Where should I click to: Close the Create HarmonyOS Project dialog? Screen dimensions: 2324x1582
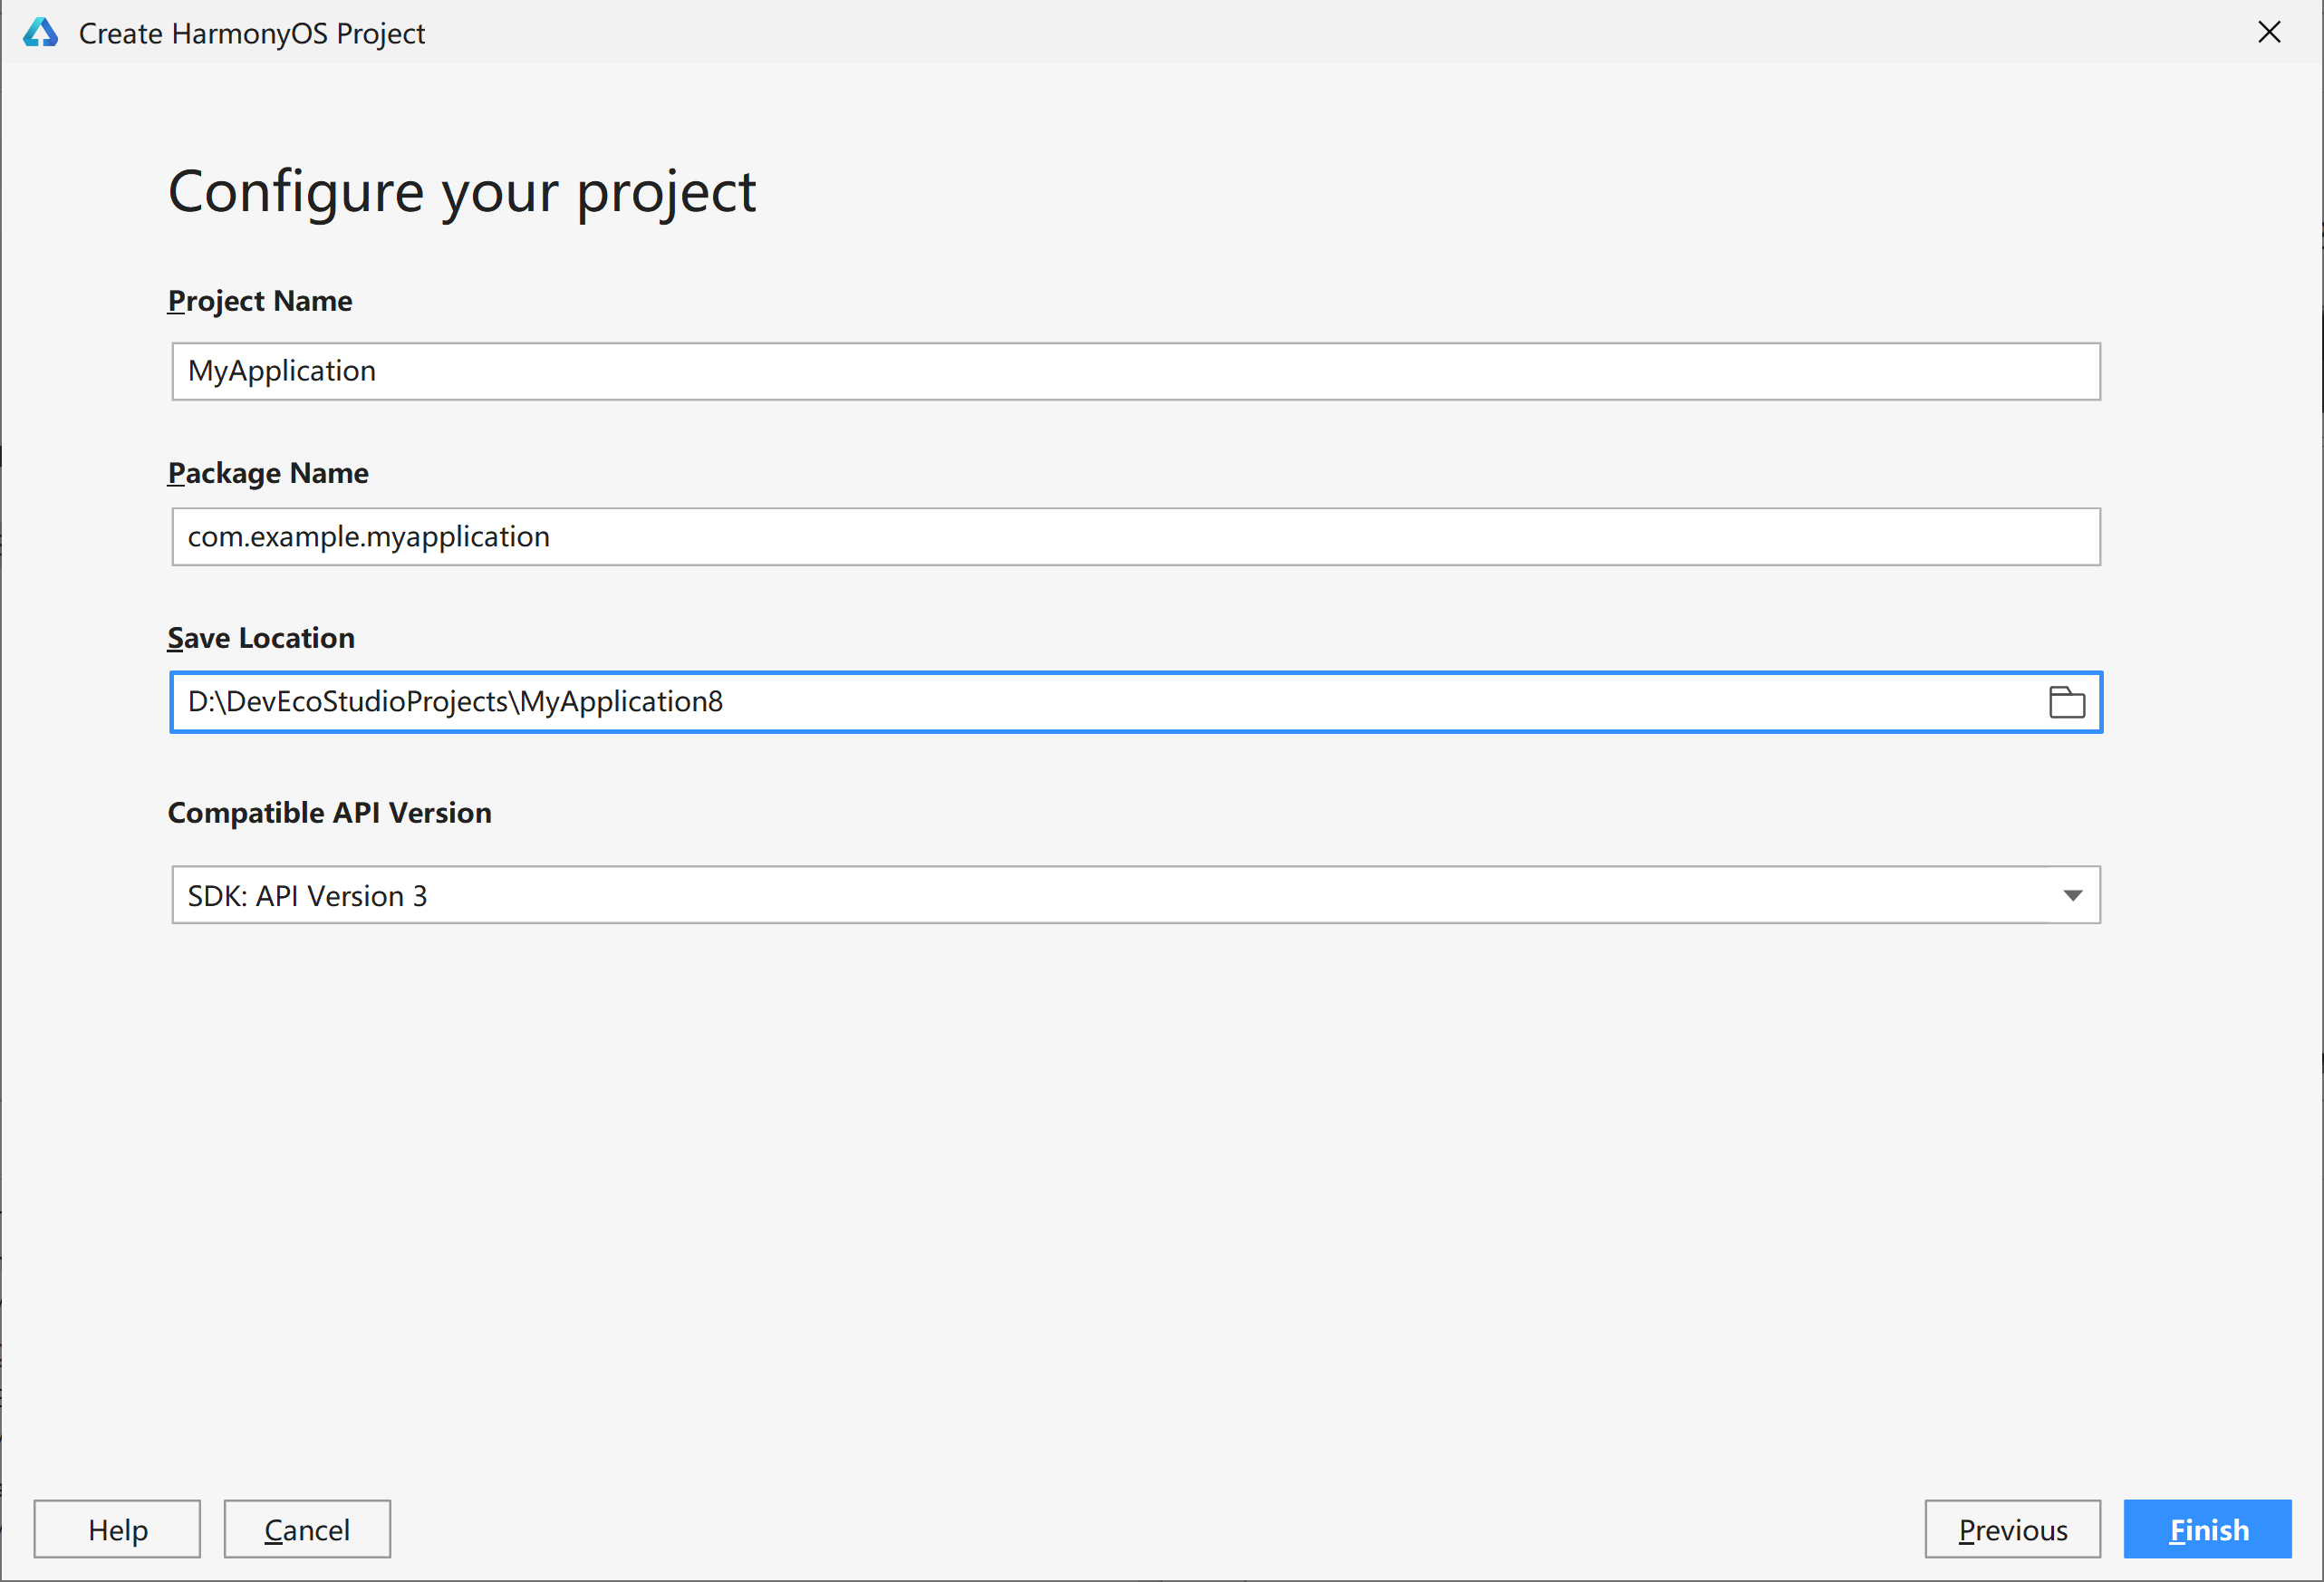[2269, 33]
